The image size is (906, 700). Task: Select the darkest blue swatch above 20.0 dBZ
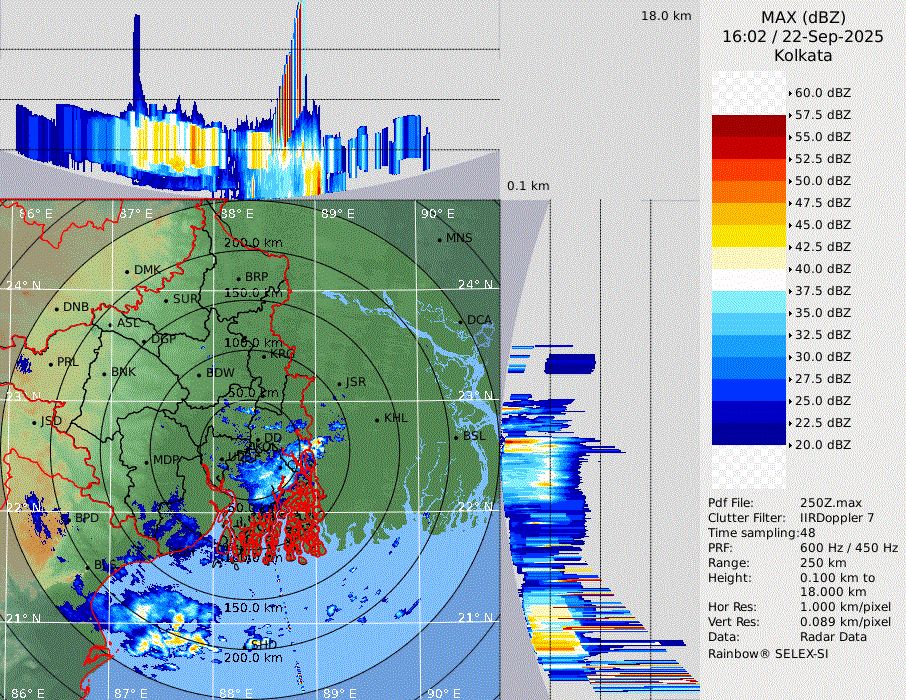click(749, 433)
